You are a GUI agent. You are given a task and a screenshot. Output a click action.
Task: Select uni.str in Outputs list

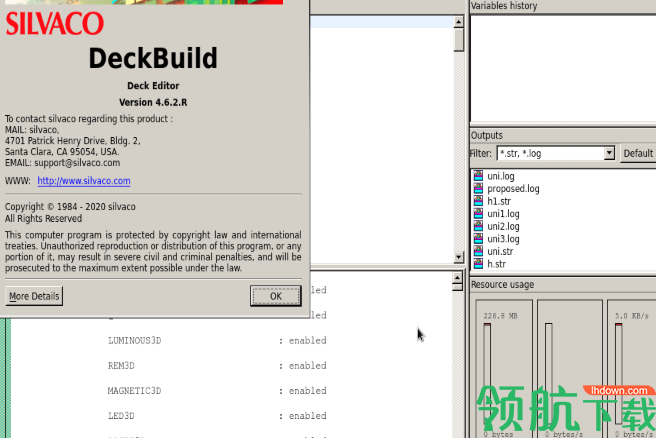(x=500, y=251)
